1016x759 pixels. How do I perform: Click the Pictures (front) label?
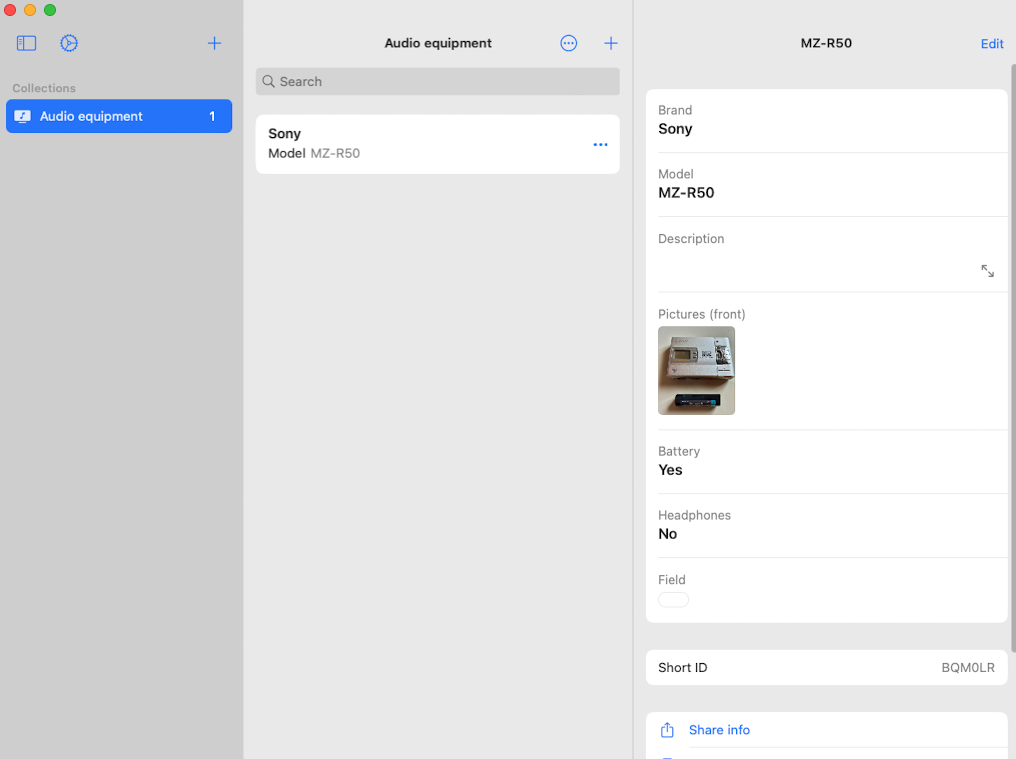tap(702, 314)
